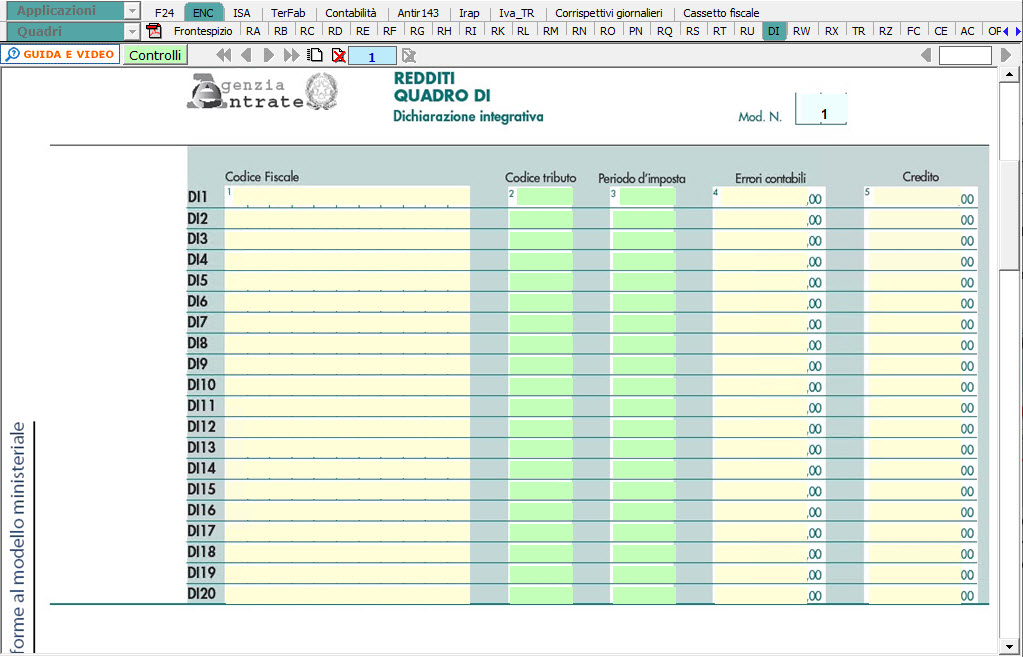Screen dimensions: 1023x657
Task: Click the DI20 Codice Fiscale field
Action: 347,594
